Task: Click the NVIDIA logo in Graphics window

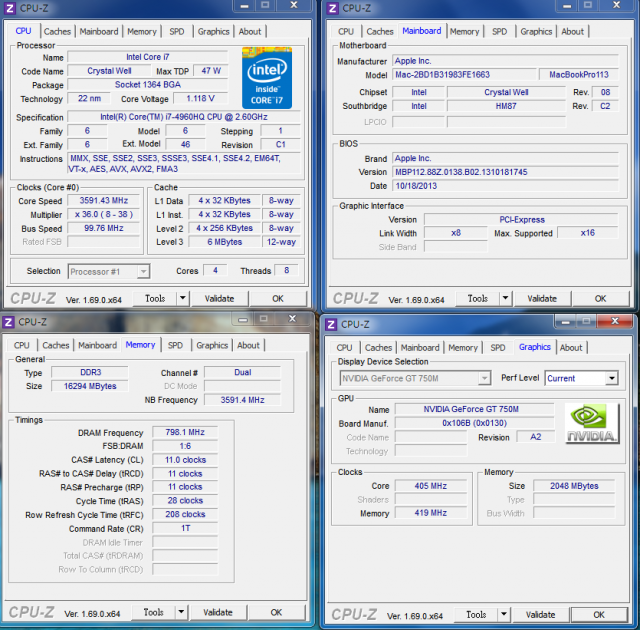Action: pyautogui.click(x=592, y=423)
